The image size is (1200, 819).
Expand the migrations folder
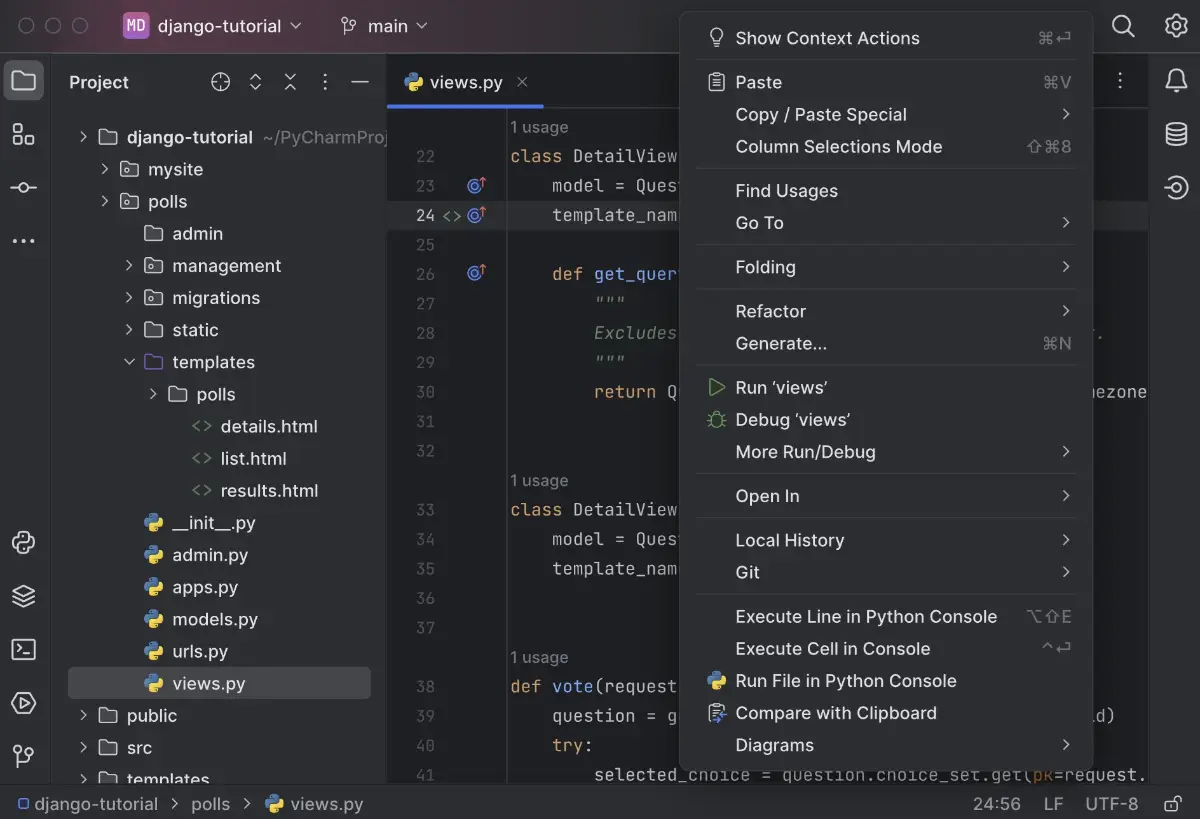tap(129, 297)
